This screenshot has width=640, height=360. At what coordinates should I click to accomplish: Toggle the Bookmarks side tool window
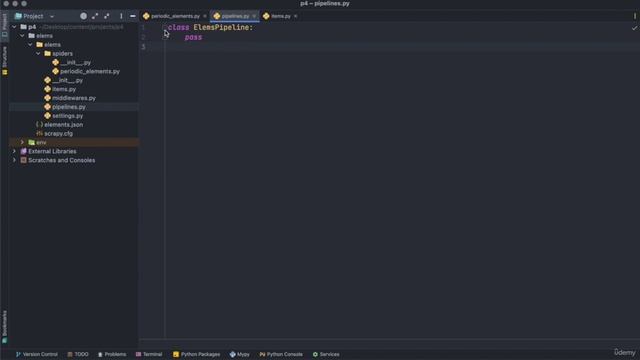pos(4,327)
